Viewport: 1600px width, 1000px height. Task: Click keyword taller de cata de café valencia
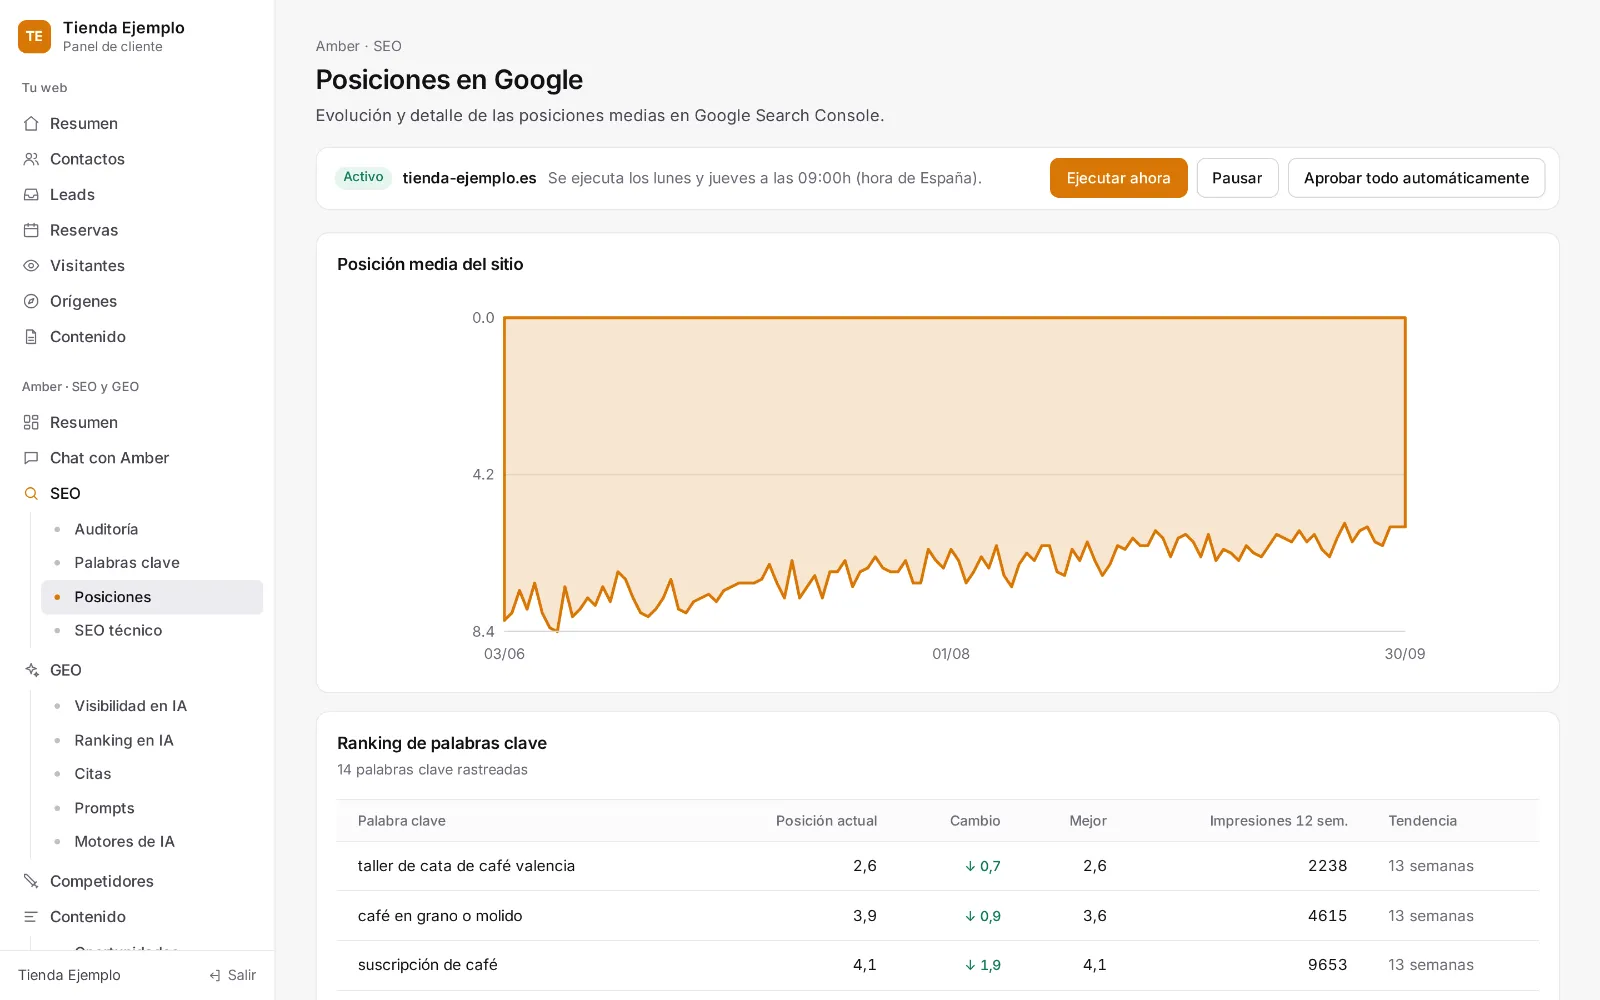click(466, 866)
